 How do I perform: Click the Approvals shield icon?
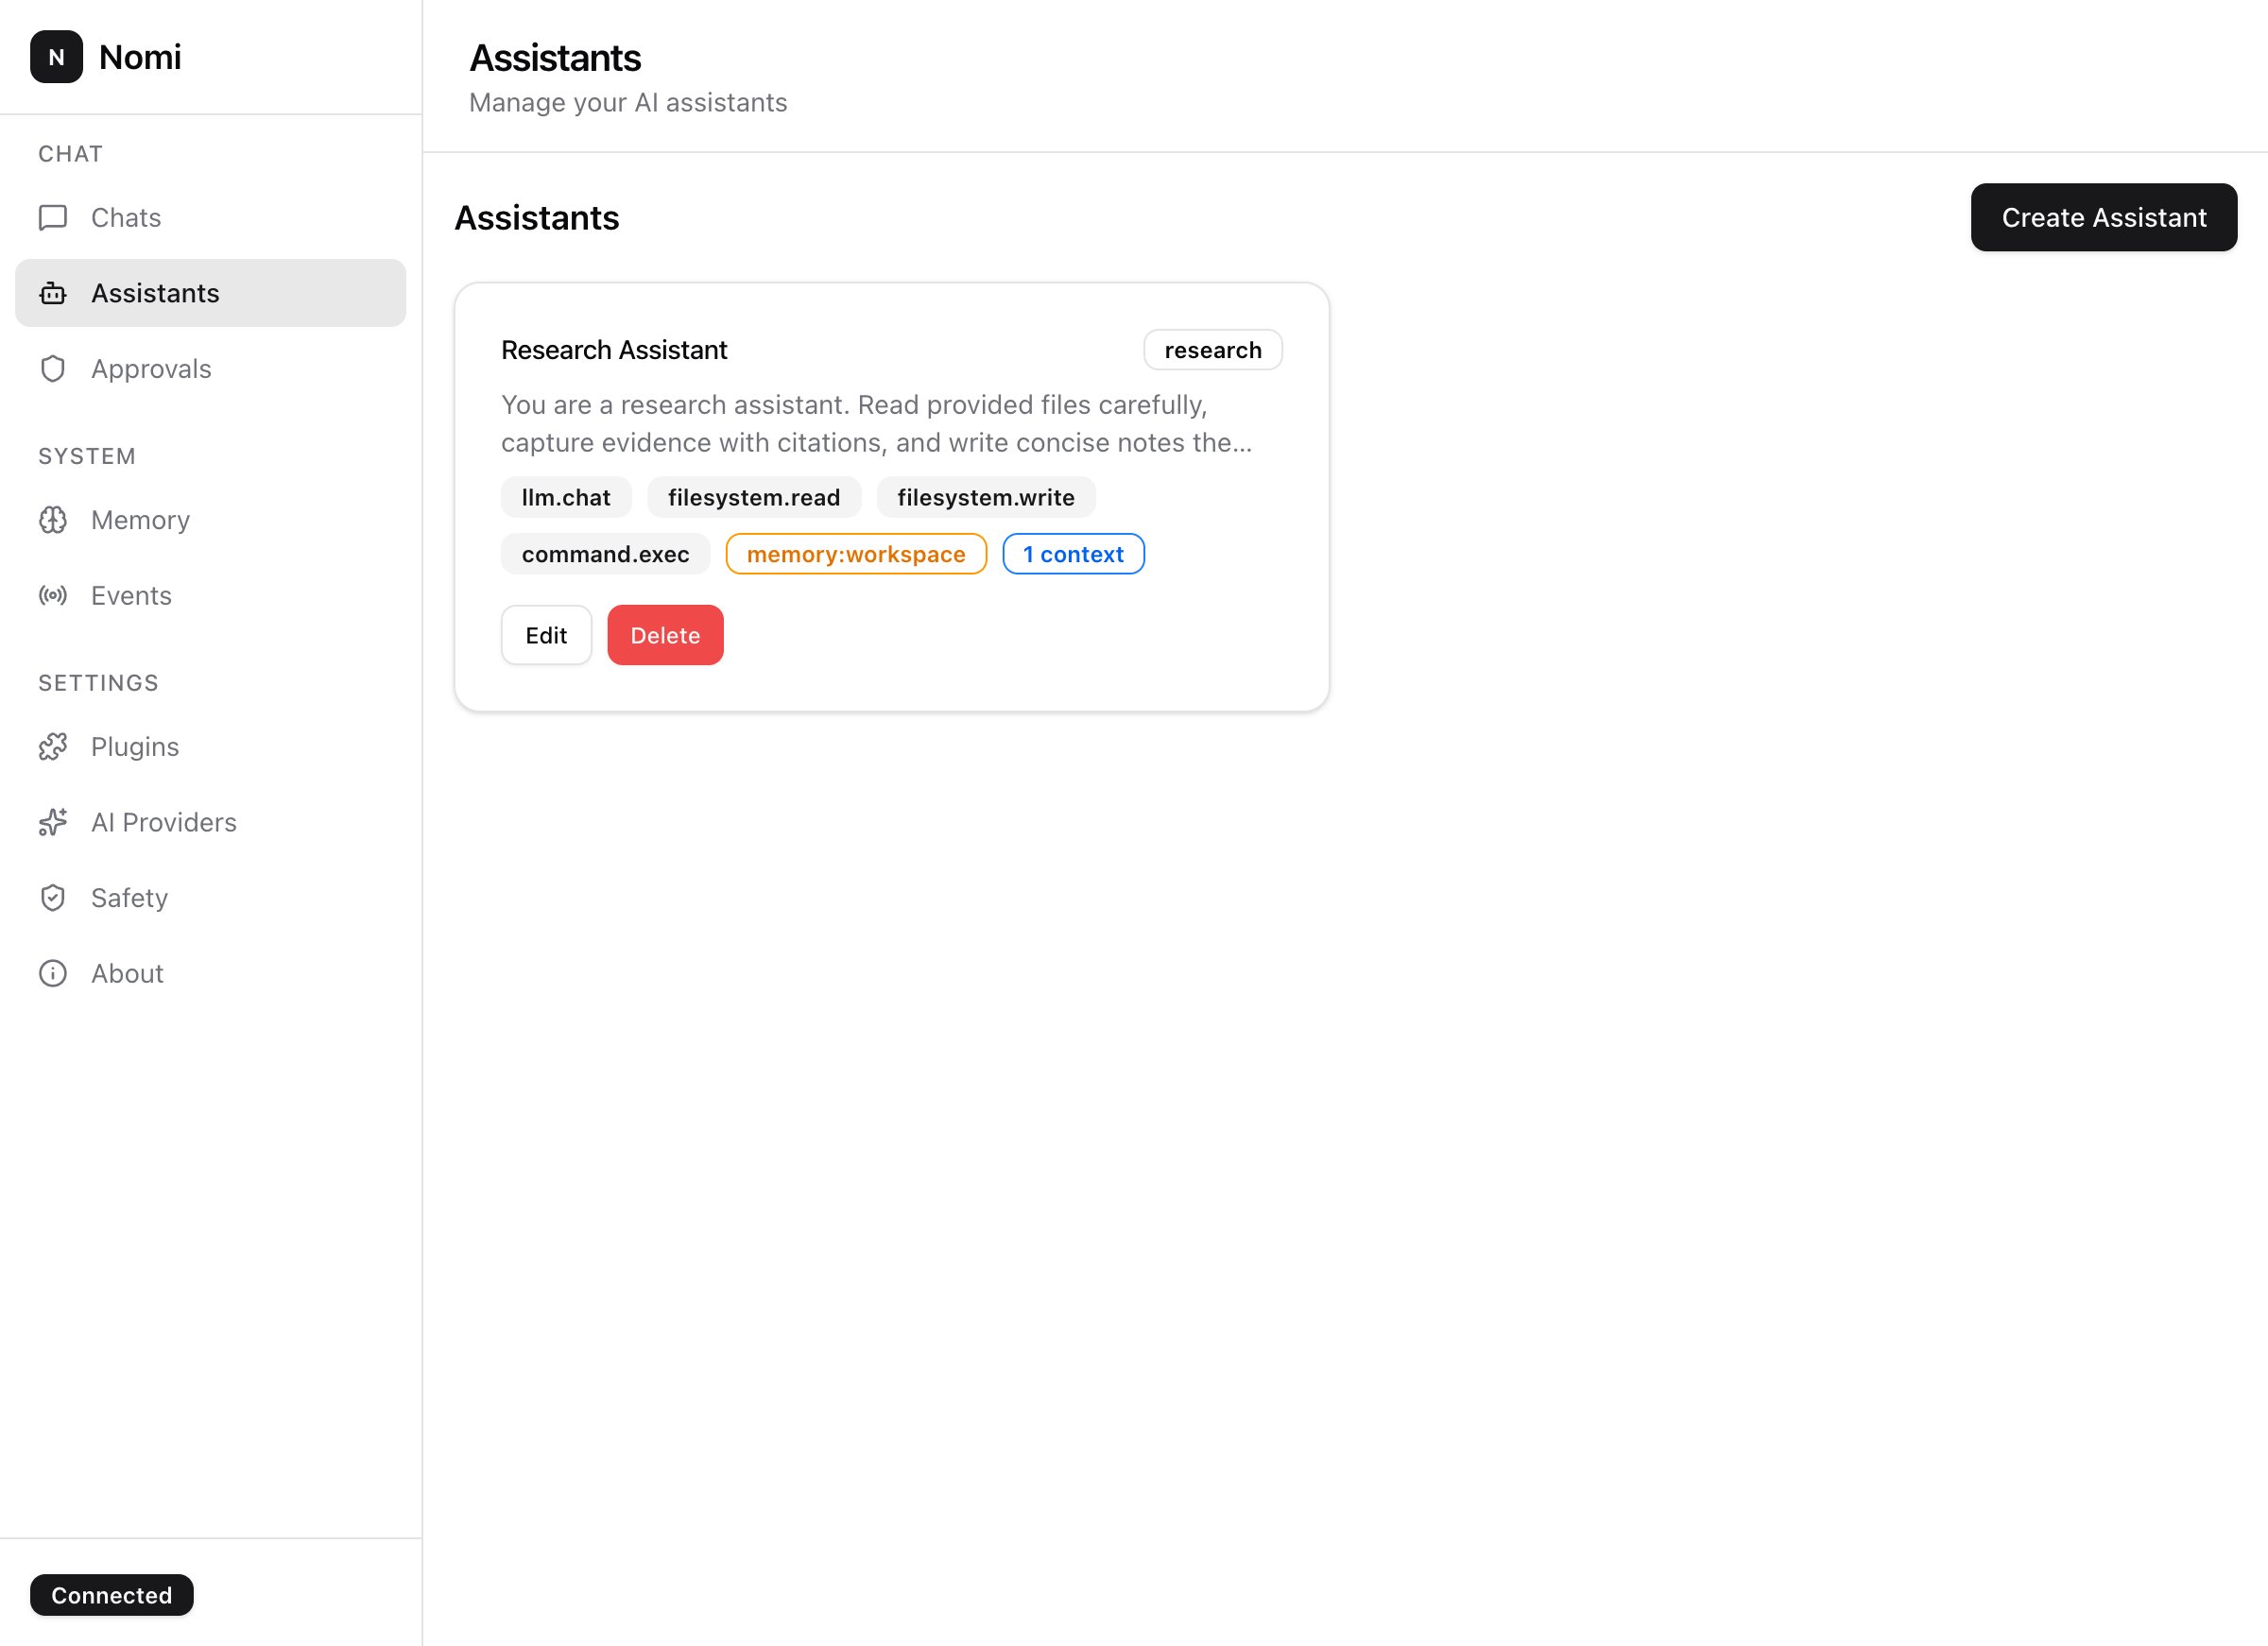(53, 368)
